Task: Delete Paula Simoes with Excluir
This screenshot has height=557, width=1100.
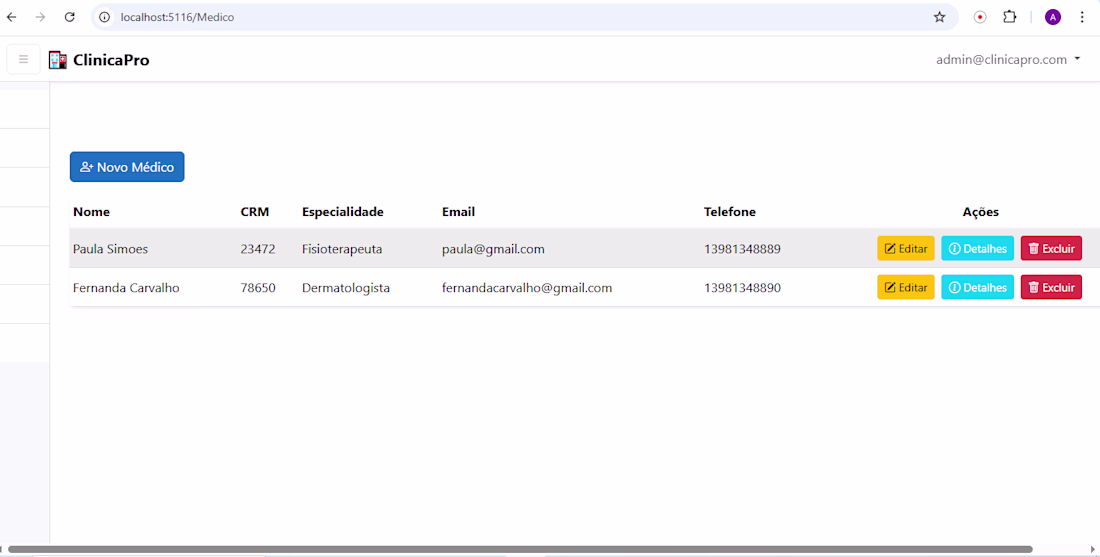Action: coord(1051,248)
